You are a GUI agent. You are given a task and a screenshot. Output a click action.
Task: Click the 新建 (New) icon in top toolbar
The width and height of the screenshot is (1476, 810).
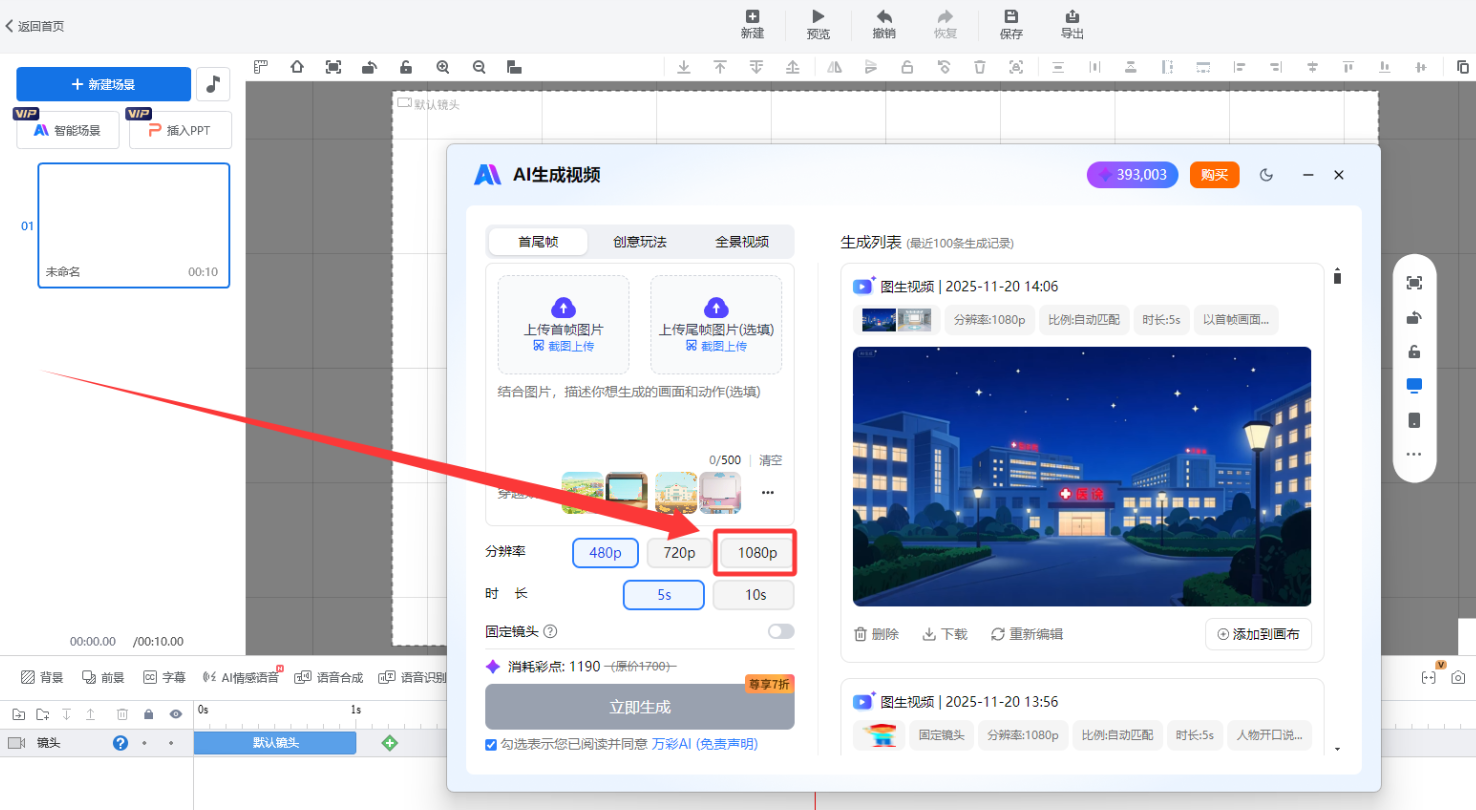click(752, 17)
